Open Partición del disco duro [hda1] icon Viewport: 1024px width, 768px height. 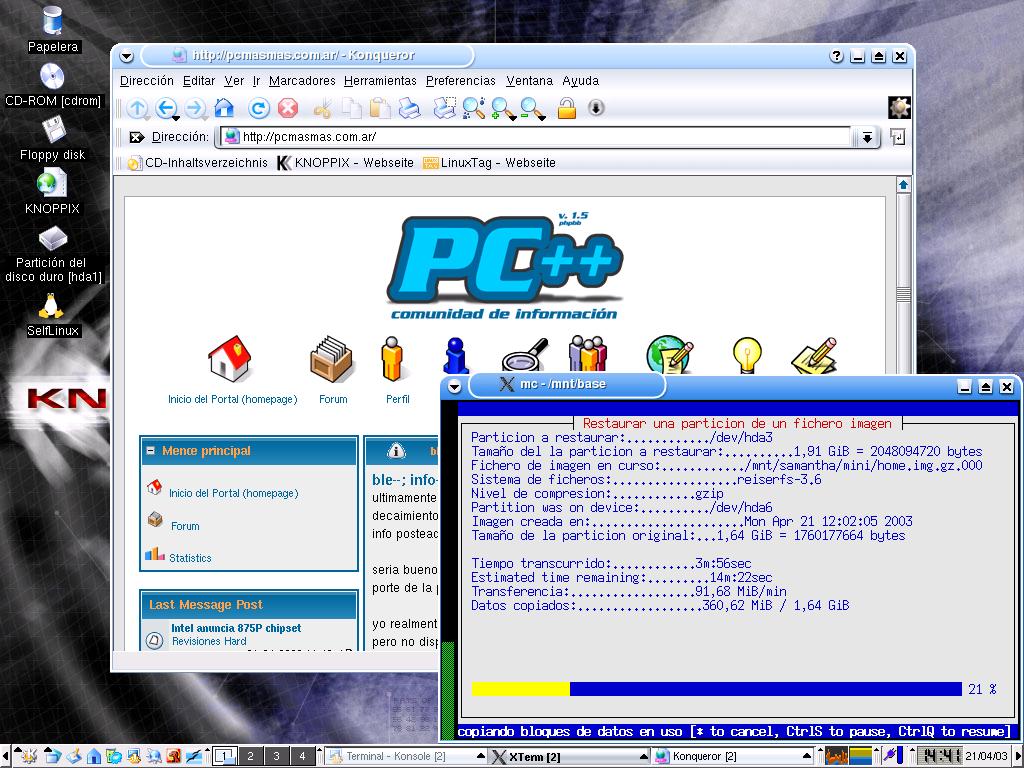[x=53, y=238]
